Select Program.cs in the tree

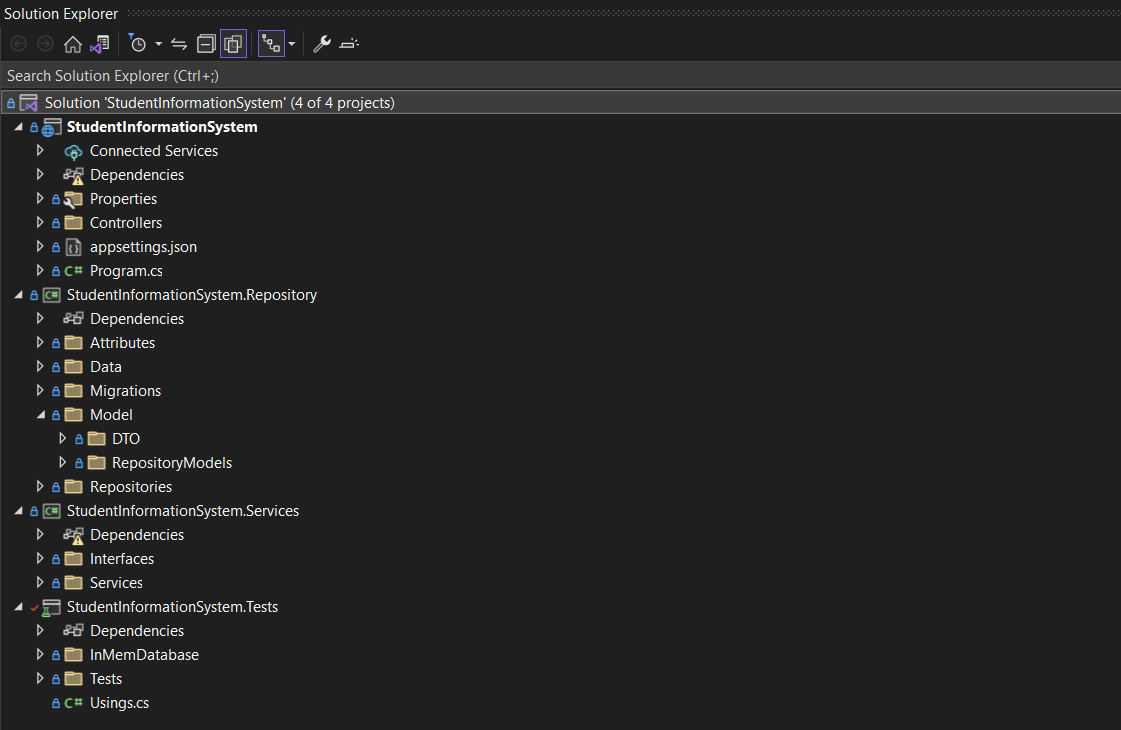pyautogui.click(x=126, y=270)
